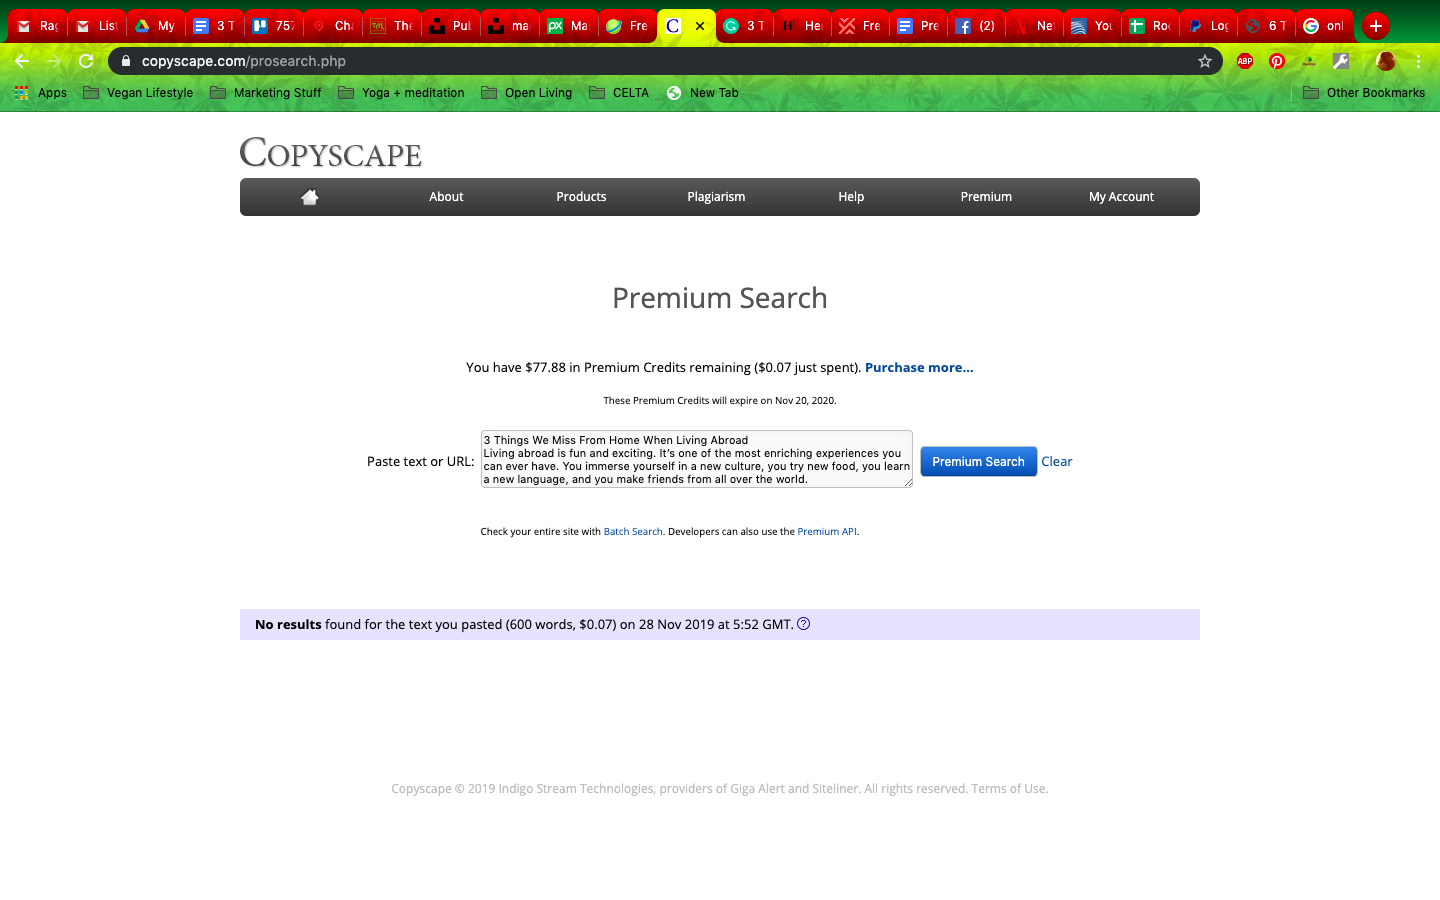
Task: Open the New Tab bookmark
Action: 702,93
